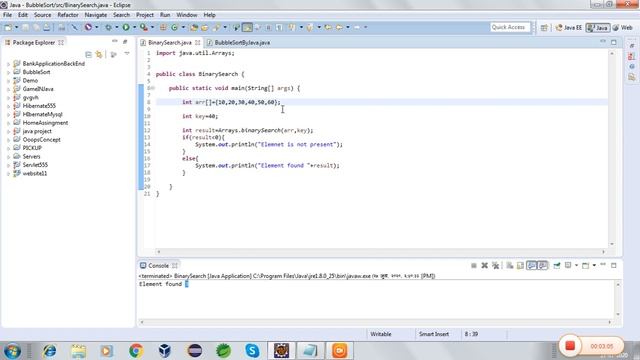The height and width of the screenshot is (360, 640).
Task: Open the Refactor menu
Action: point(68,15)
